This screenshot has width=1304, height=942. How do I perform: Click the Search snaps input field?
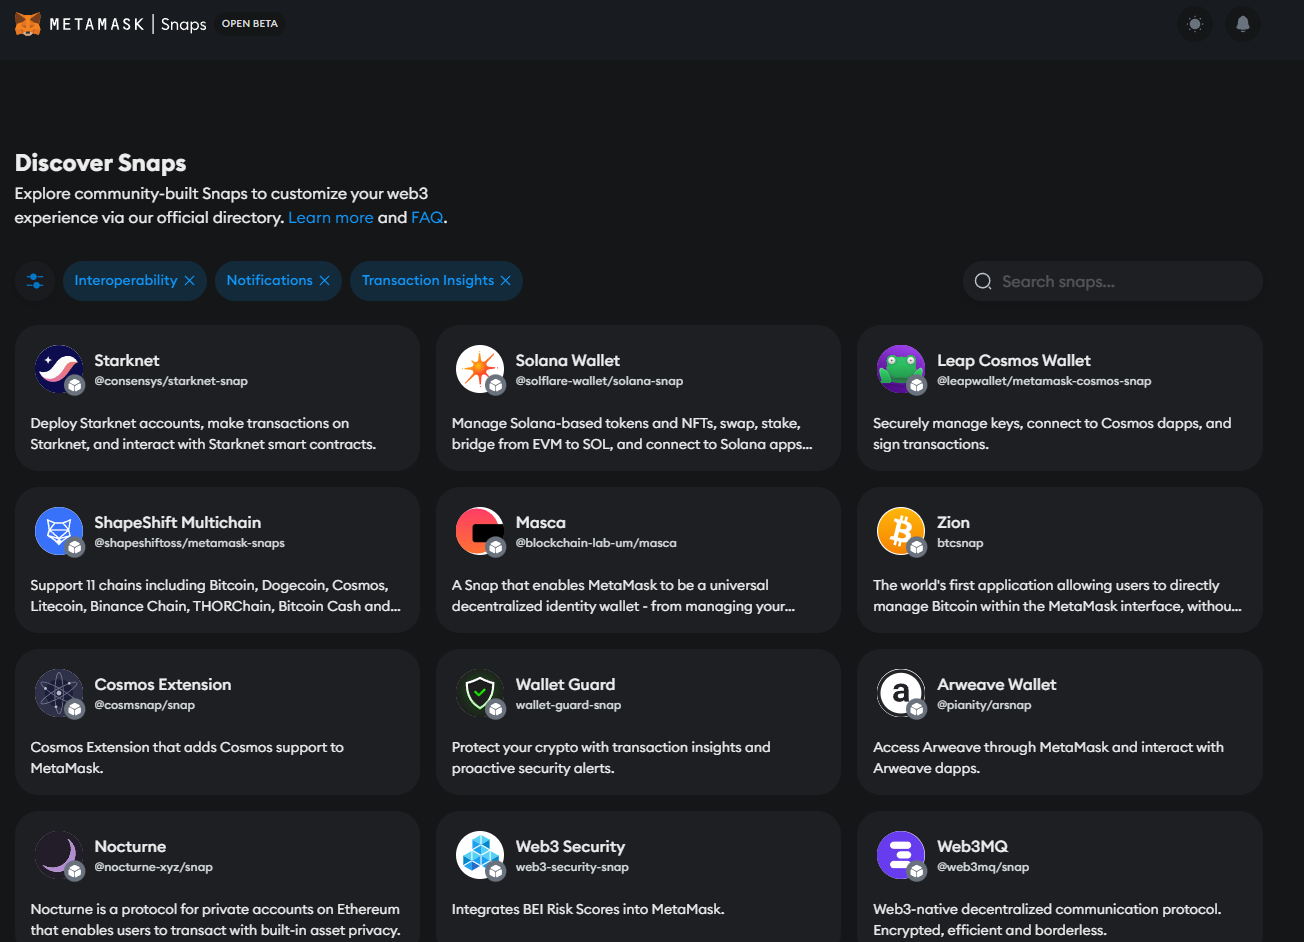click(x=1113, y=281)
